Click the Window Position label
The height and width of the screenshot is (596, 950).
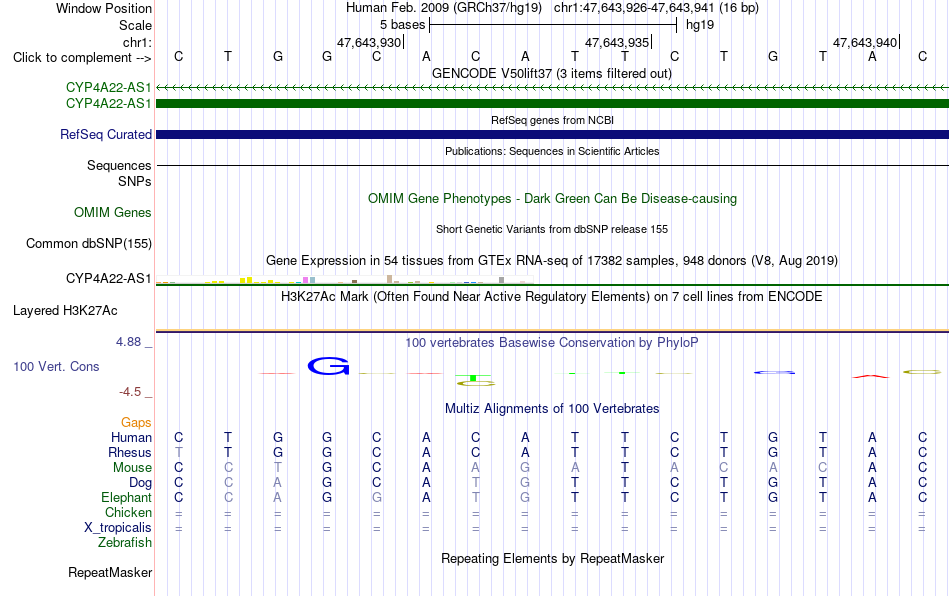click(104, 8)
